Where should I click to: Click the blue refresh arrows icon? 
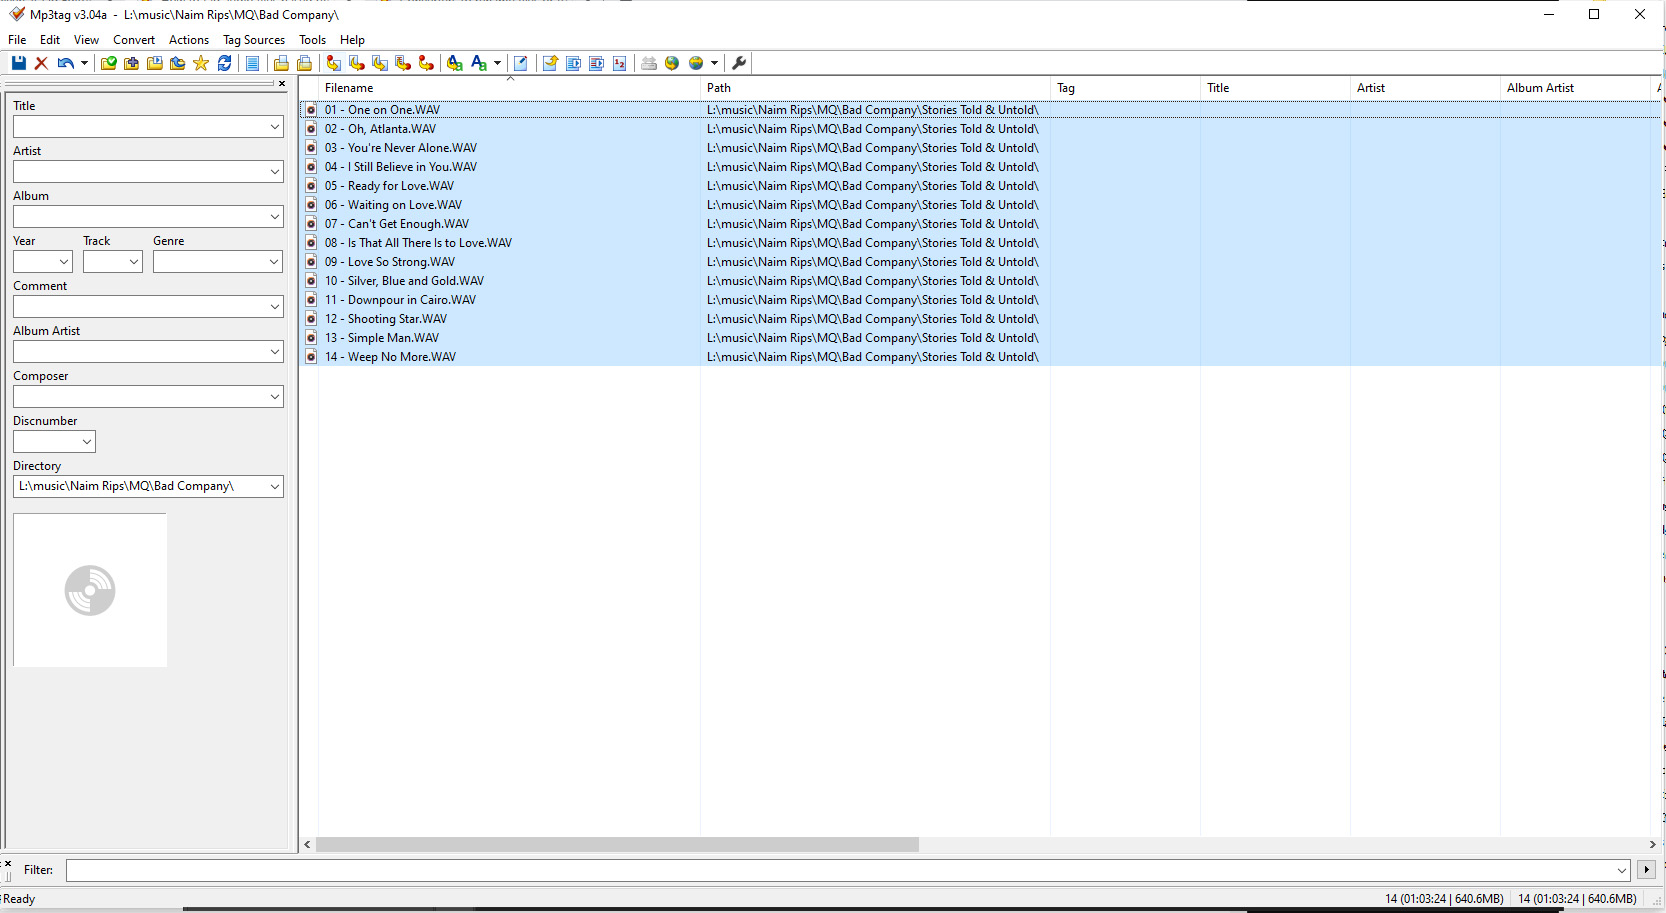(225, 63)
